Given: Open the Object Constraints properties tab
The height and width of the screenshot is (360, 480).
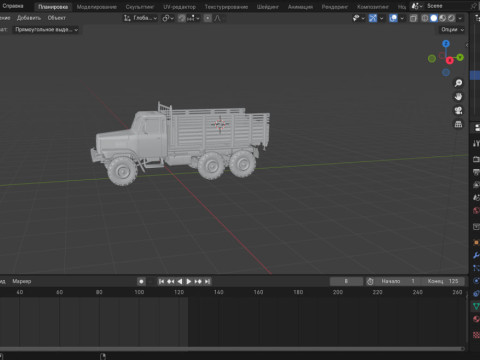Looking at the screenshot, I should pyautogui.click(x=476, y=293).
